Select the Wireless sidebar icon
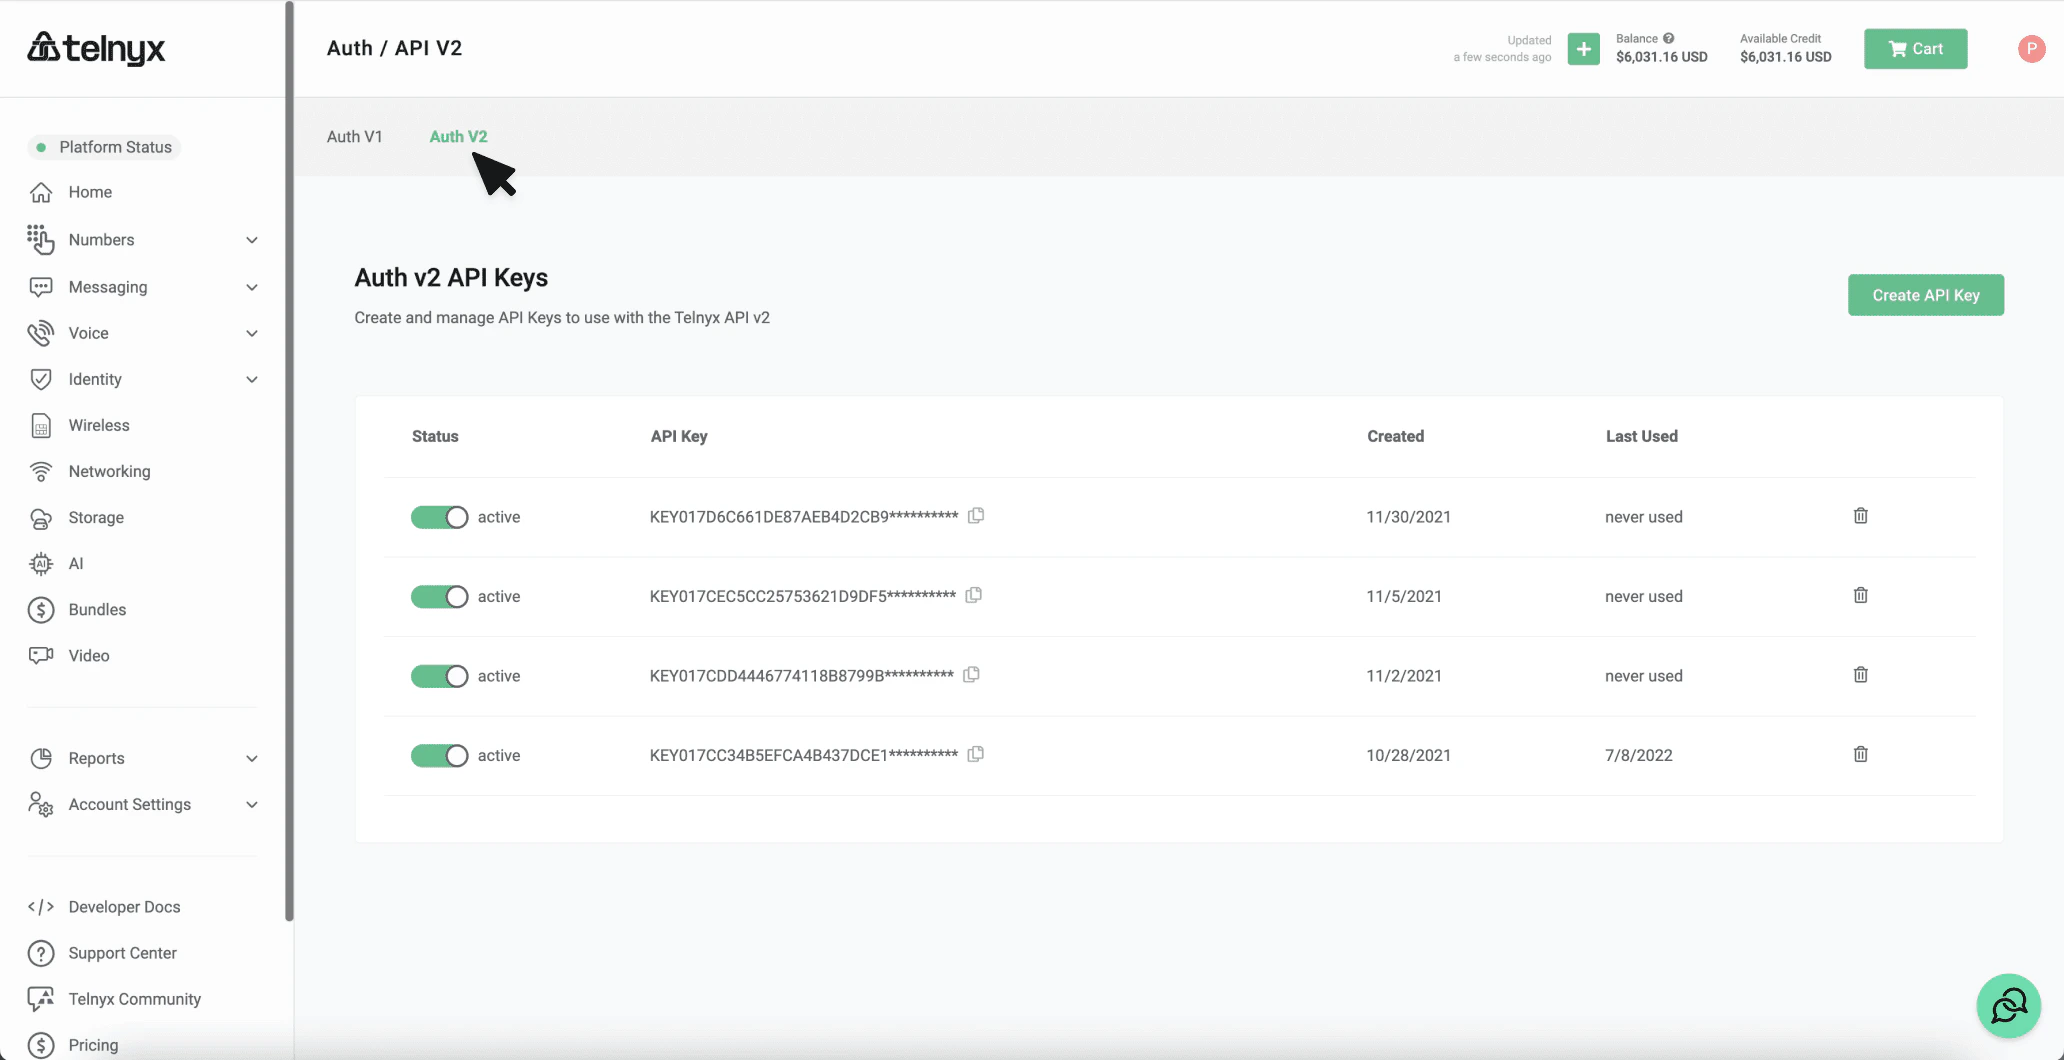Image resolution: width=2064 pixels, height=1060 pixels. [40, 425]
